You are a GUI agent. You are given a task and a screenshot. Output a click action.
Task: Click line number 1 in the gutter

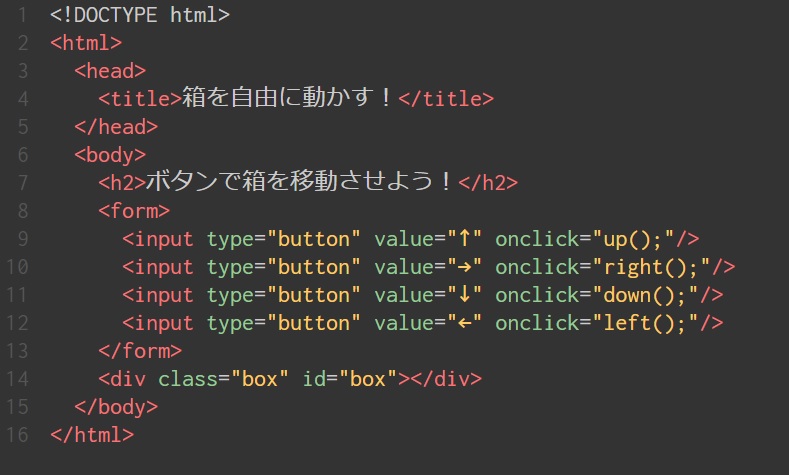(22, 15)
